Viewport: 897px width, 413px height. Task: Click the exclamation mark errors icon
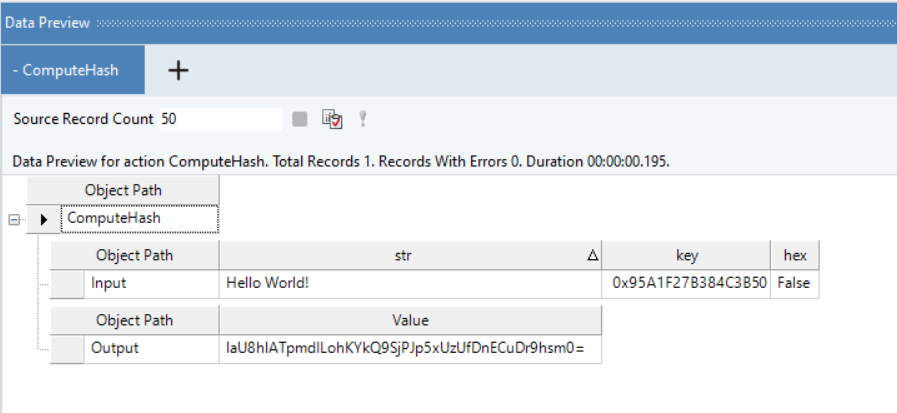coord(362,119)
